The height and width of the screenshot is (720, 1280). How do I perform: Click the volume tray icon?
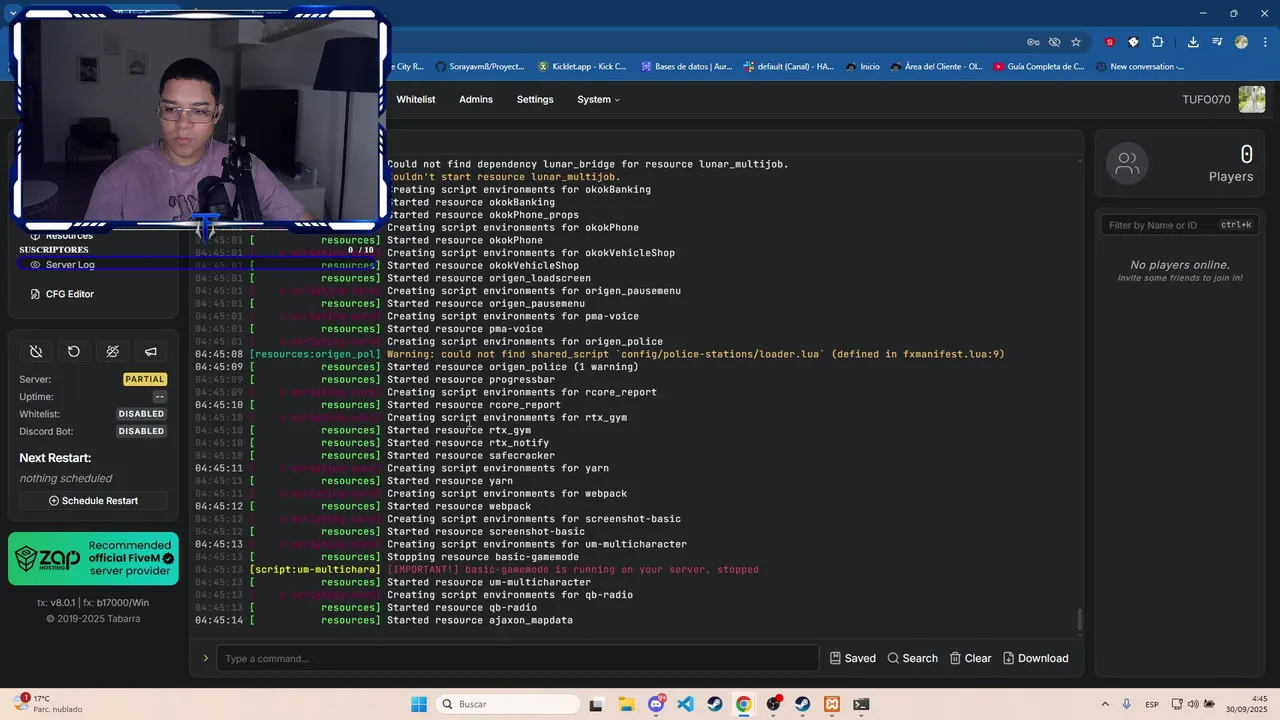pos(1195,704)
